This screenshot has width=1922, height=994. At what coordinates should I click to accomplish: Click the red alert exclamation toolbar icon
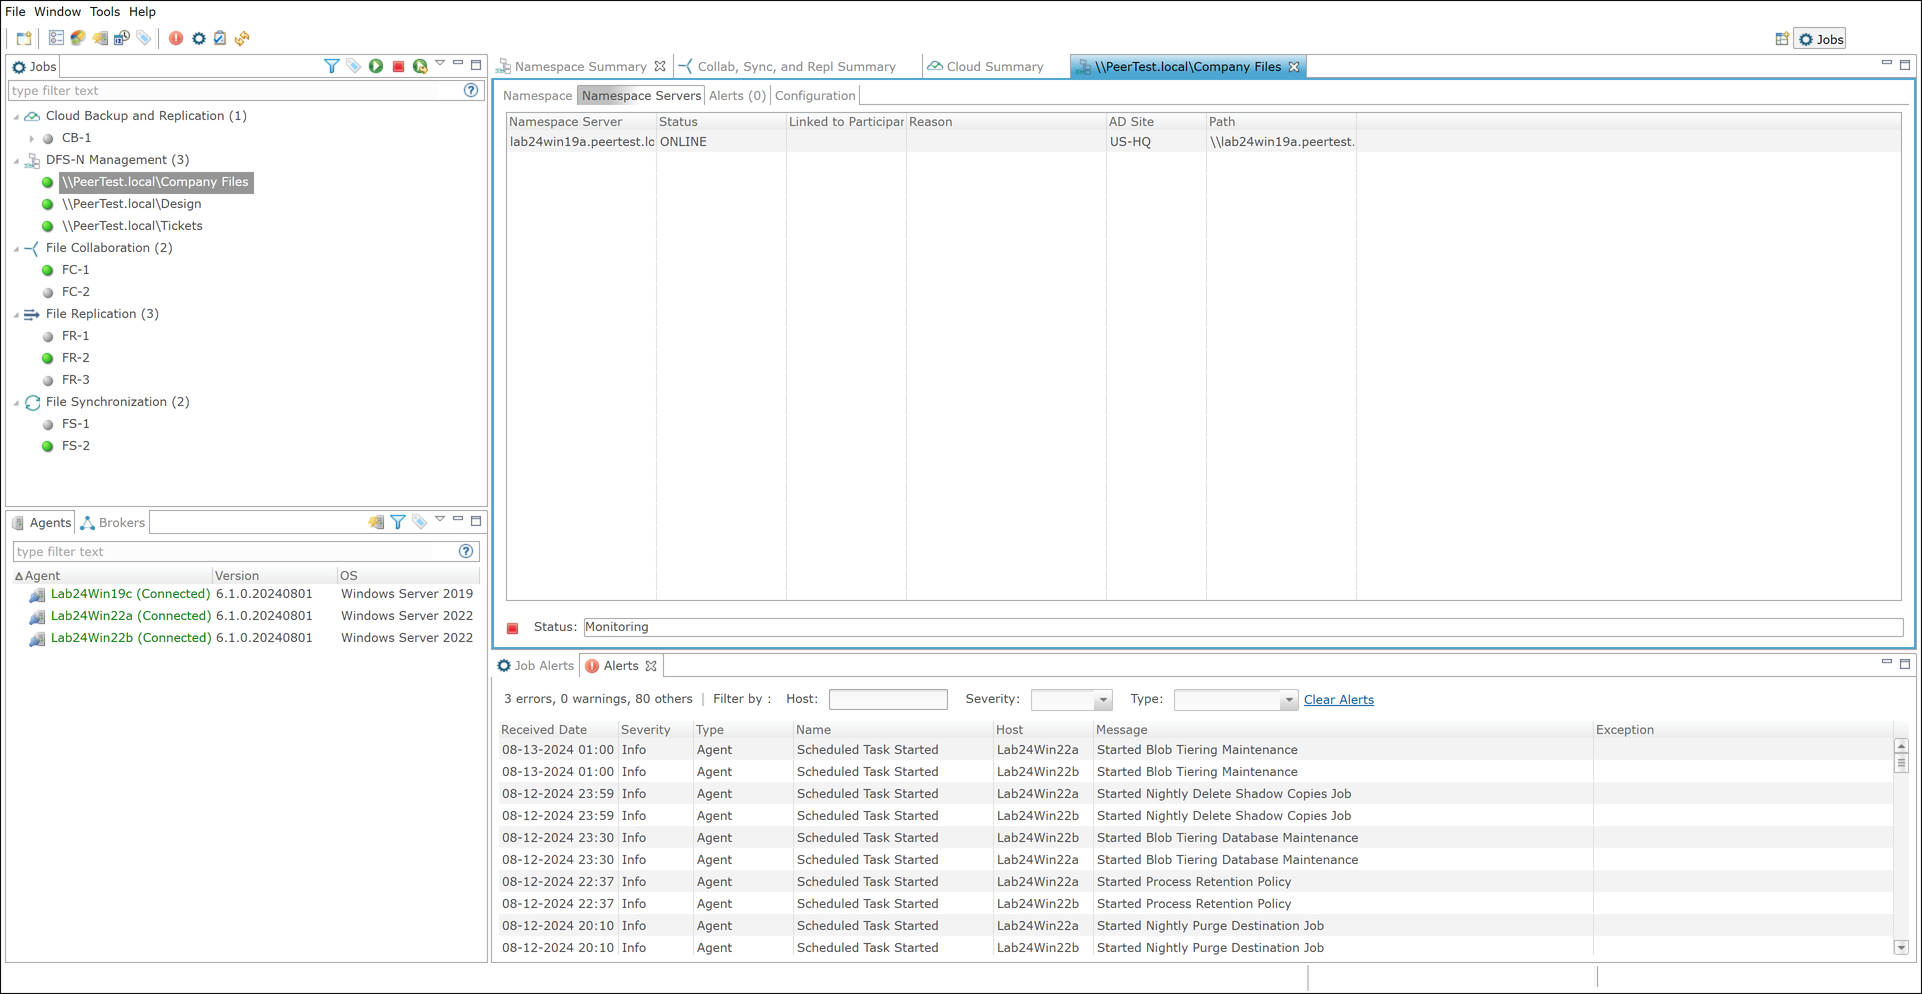(x=176, y=38)
